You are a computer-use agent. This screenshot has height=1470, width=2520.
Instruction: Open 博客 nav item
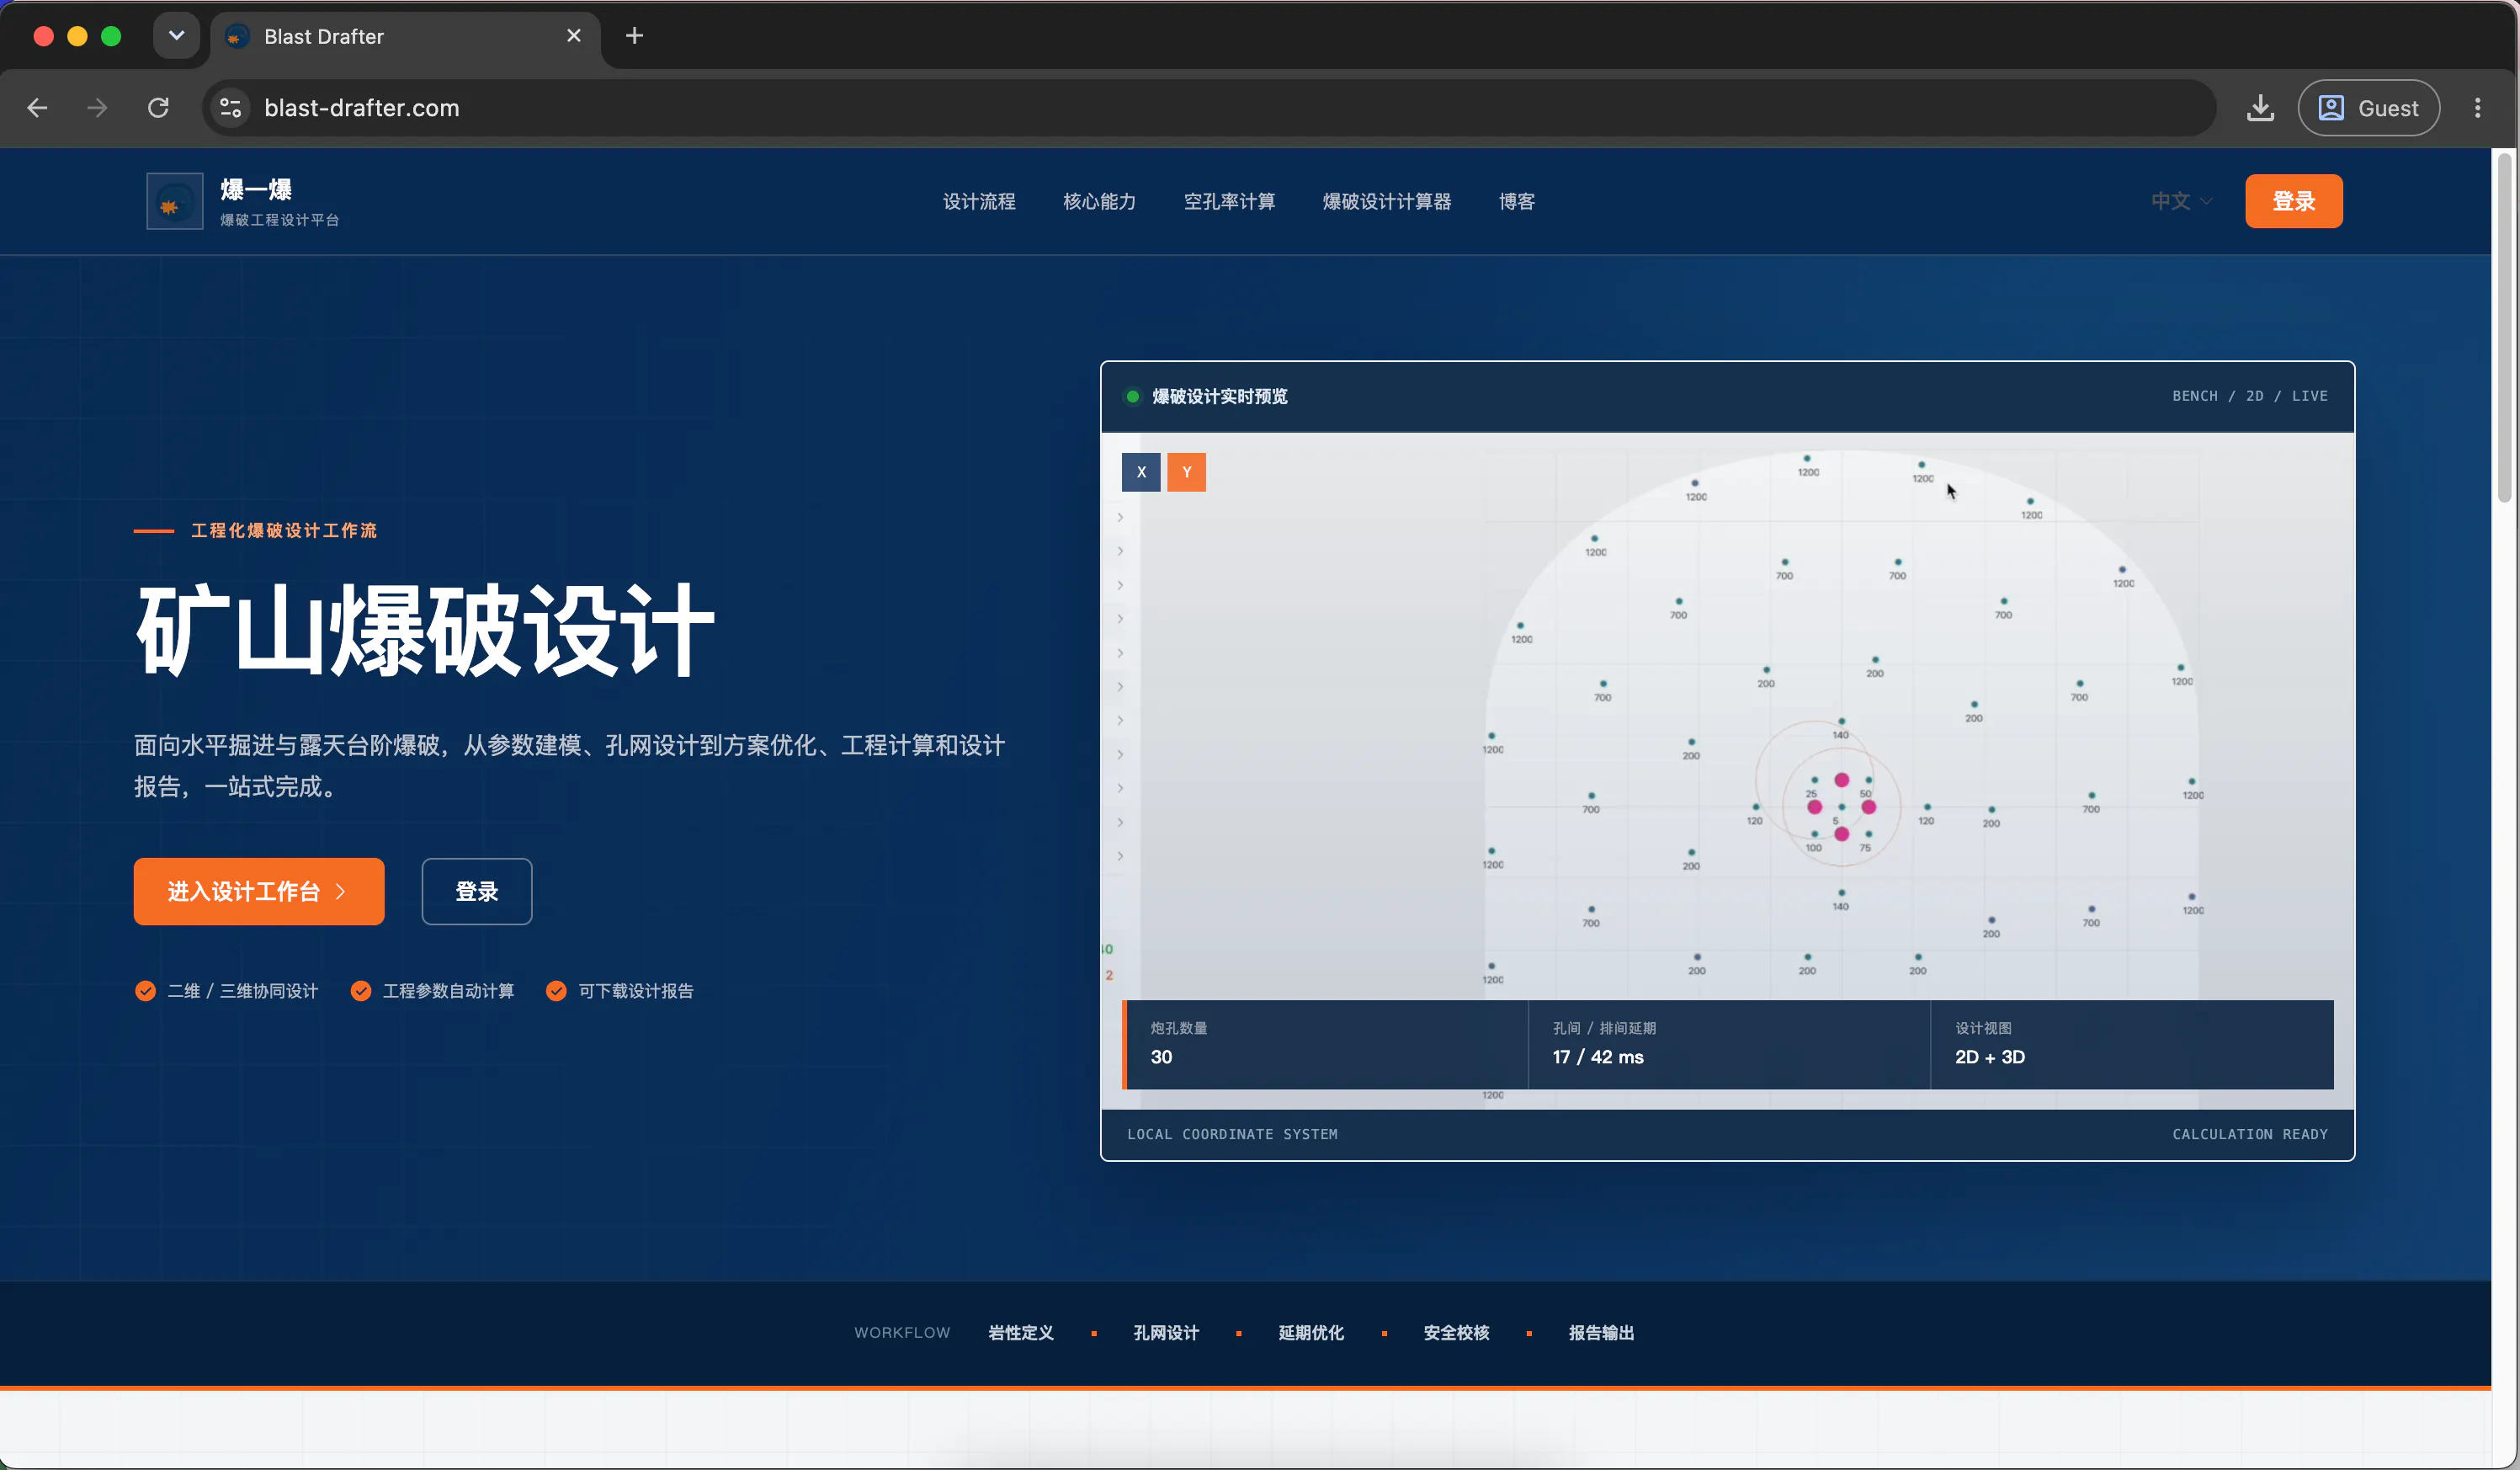pyautogui.click(x=1517, y=201)
